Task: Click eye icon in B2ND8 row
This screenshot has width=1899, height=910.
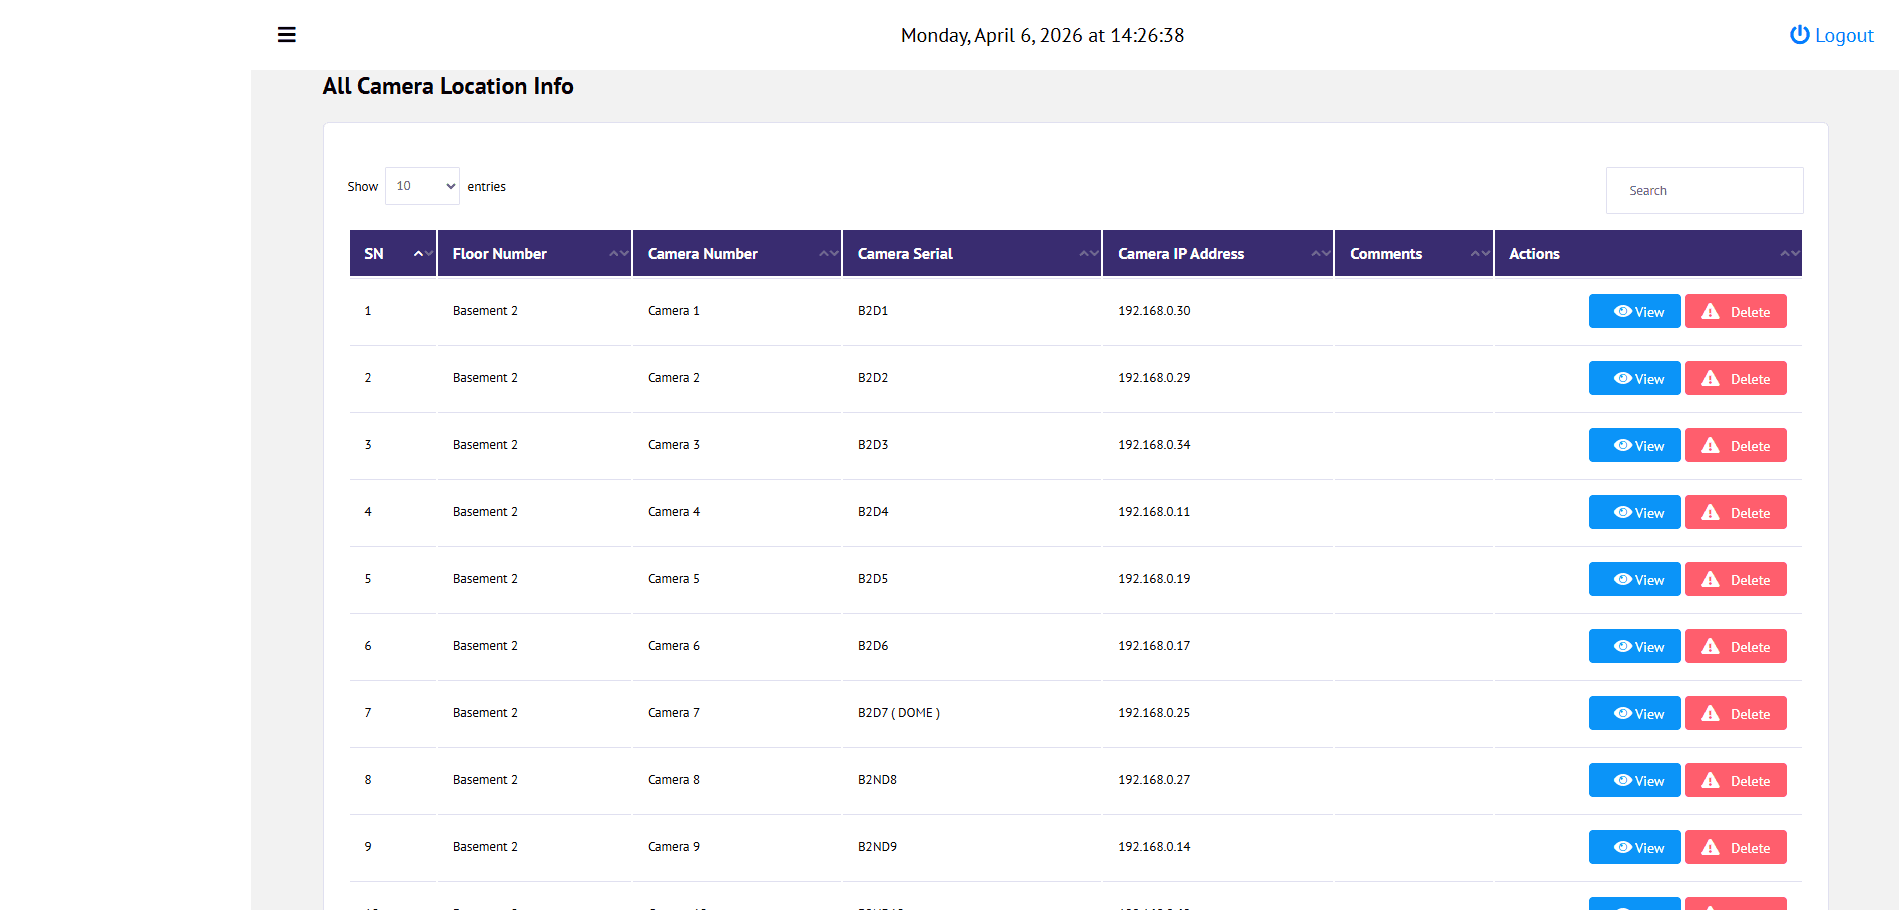Action: [1622, 780]
